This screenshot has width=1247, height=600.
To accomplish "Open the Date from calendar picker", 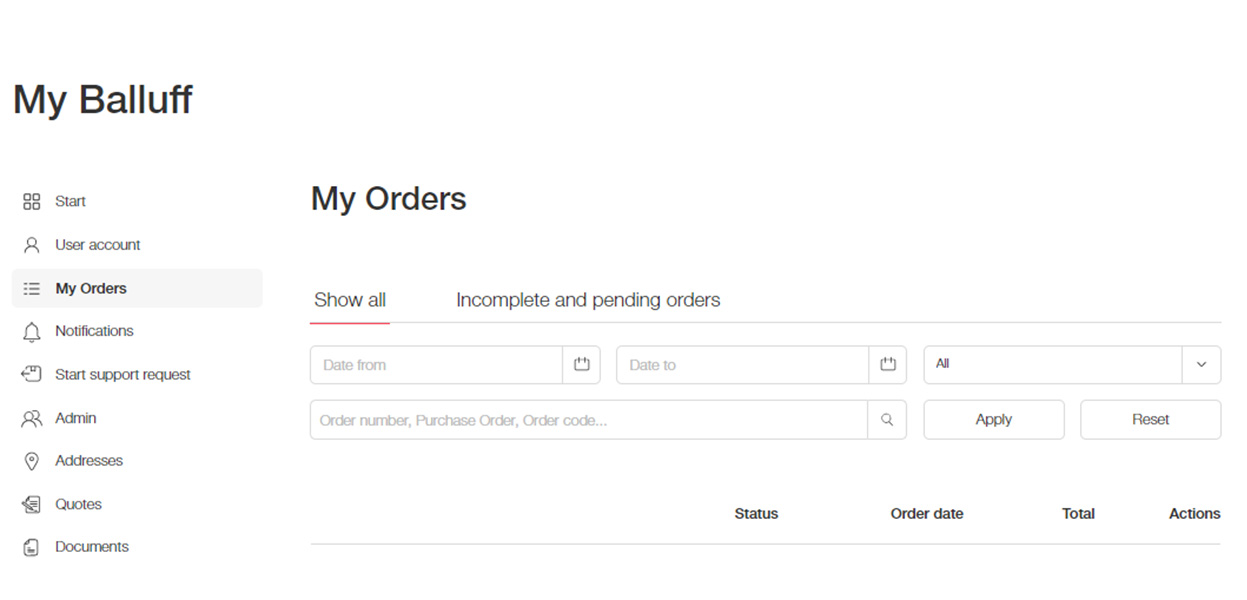I will [x=582, y=365].
